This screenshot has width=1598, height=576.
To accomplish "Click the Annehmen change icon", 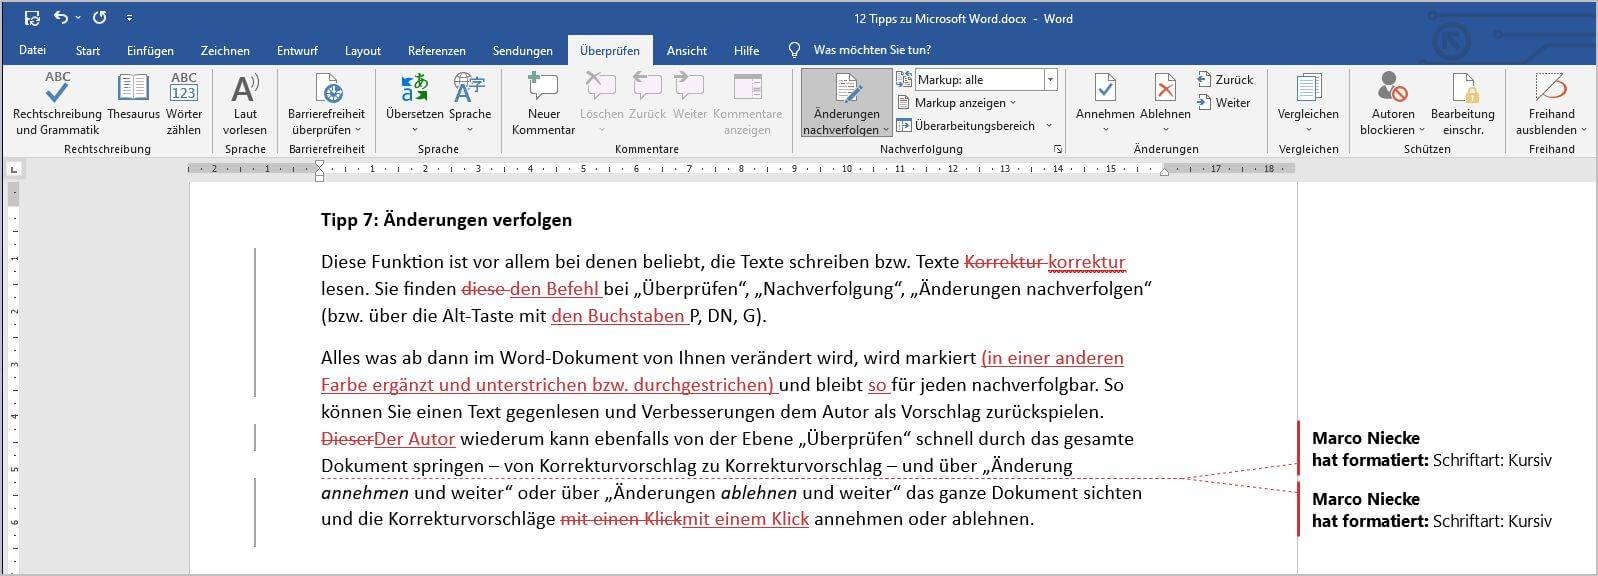I will (1105, 90).
